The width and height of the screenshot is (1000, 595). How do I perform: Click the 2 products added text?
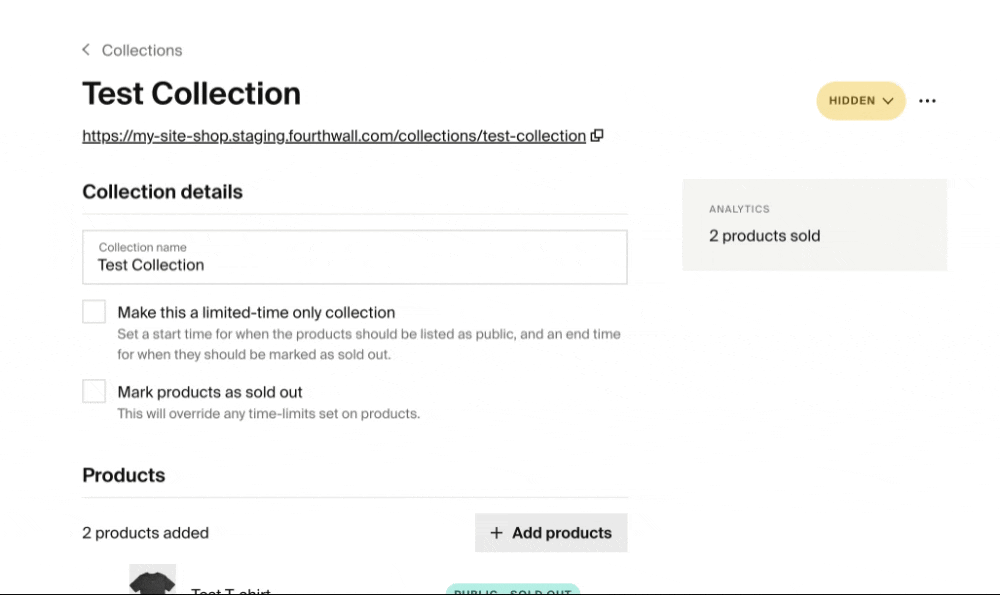[145, 533]
